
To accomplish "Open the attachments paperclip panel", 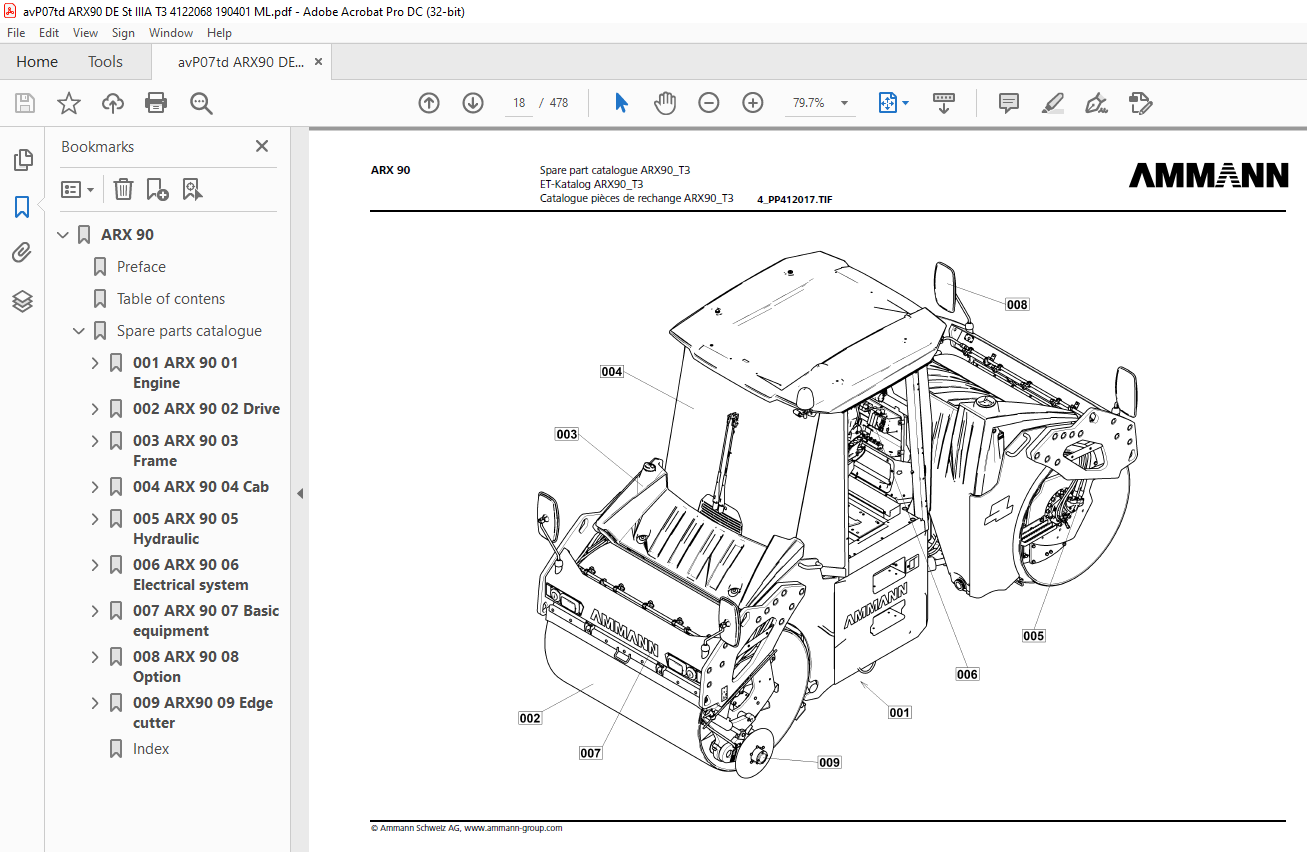I will pyautogui.click(x=22, y=253).
